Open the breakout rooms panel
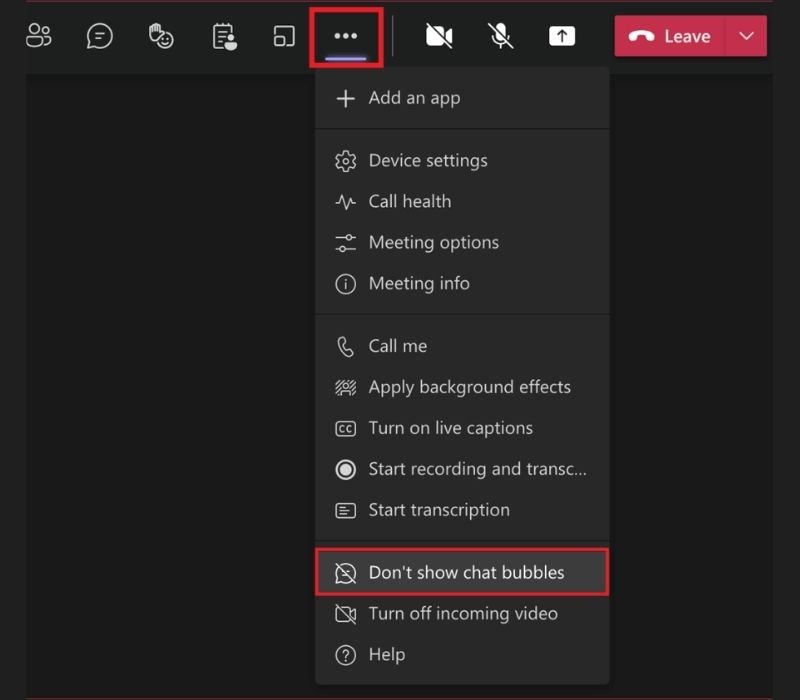This screenshot has width=800, height=700. (x=222, y=35)
